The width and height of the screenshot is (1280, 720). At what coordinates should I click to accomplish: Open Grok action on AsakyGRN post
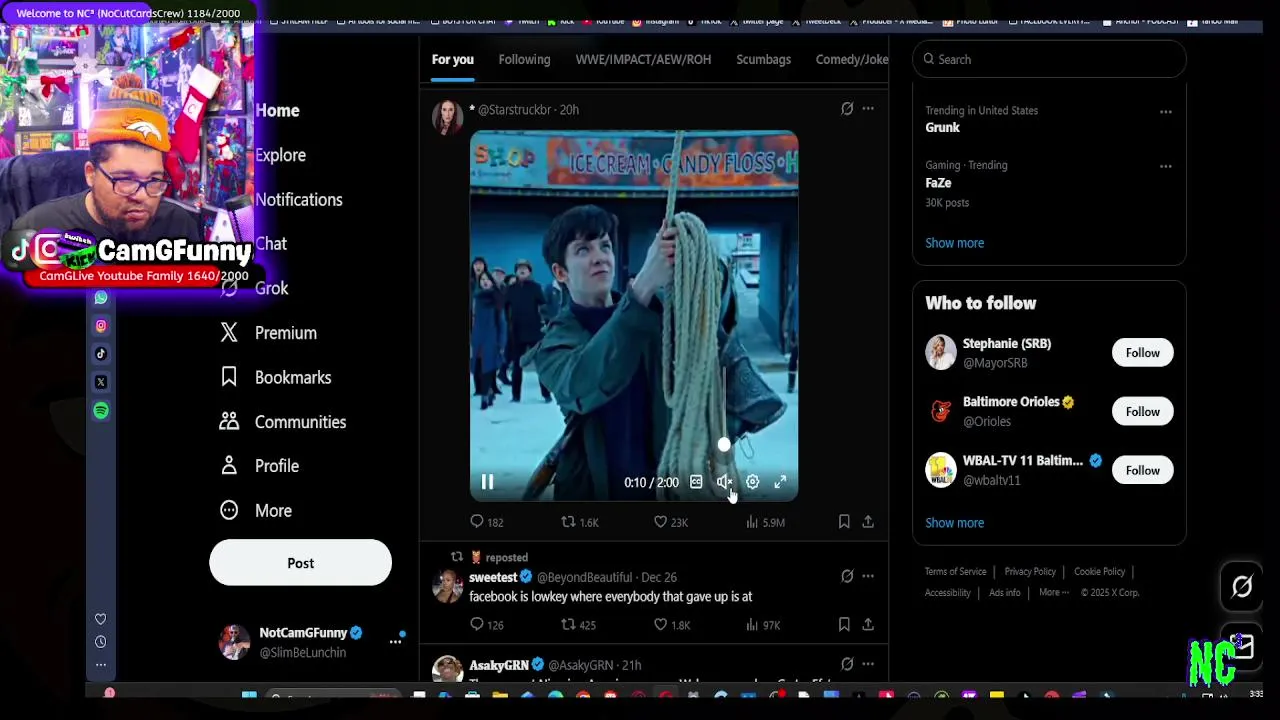click(847, 664)
